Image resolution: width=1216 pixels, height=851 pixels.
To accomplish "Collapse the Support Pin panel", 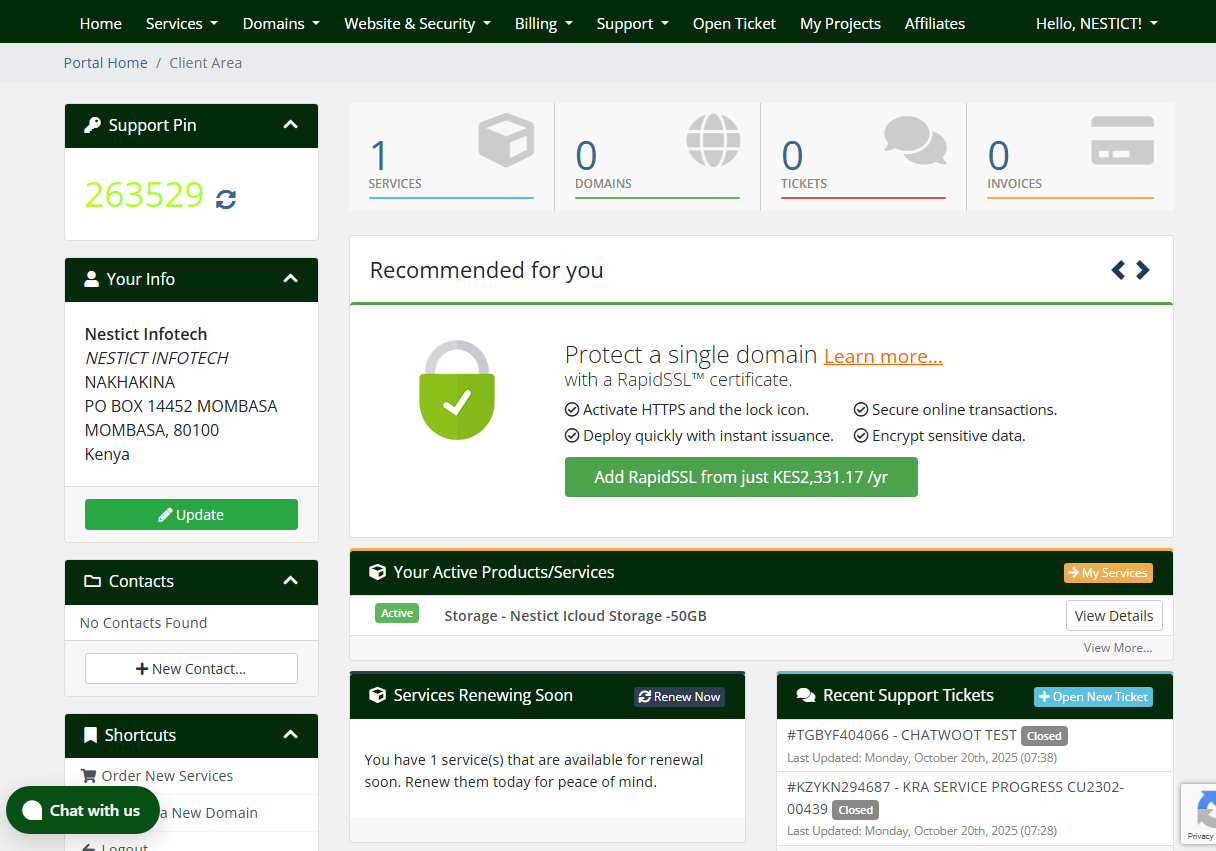I will pyautogui.click(x=290, y=125).
